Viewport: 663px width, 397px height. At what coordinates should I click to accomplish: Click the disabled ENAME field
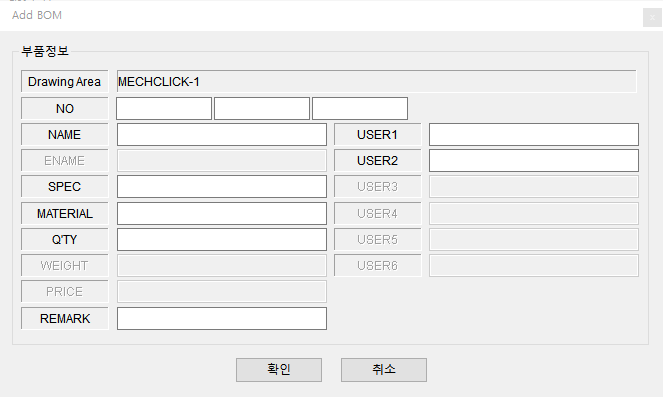pos(222,161)
